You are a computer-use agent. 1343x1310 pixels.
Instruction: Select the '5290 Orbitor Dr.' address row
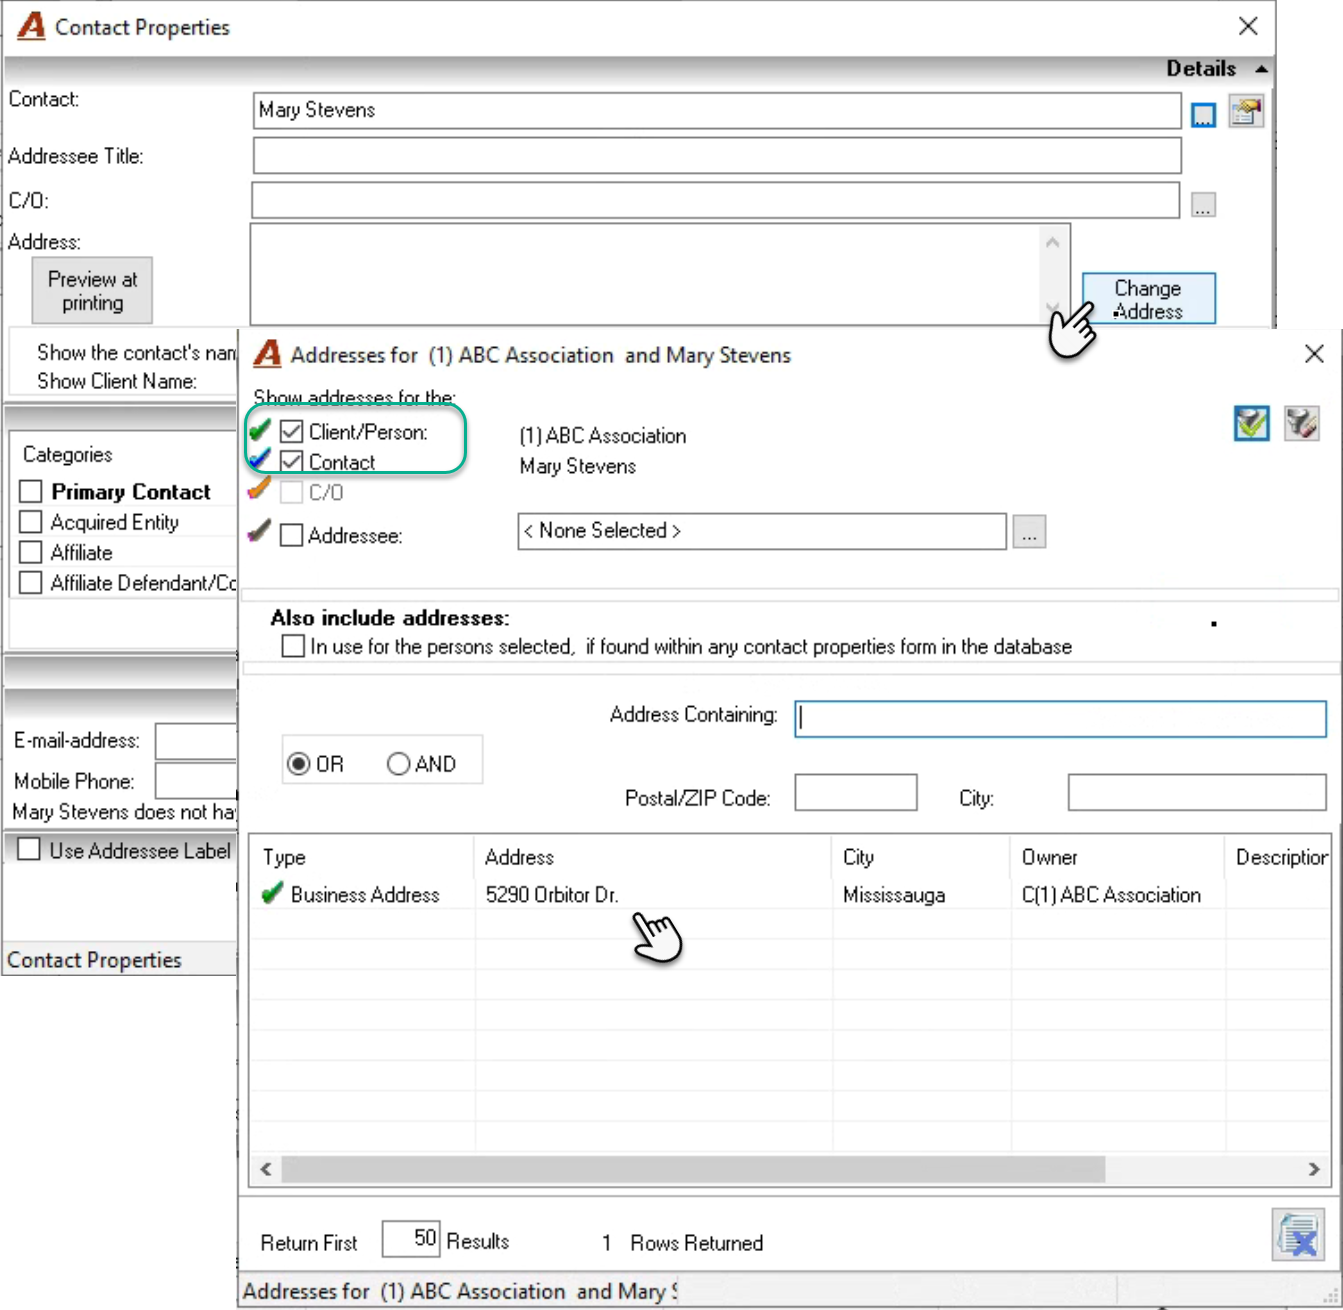[790, 895]
